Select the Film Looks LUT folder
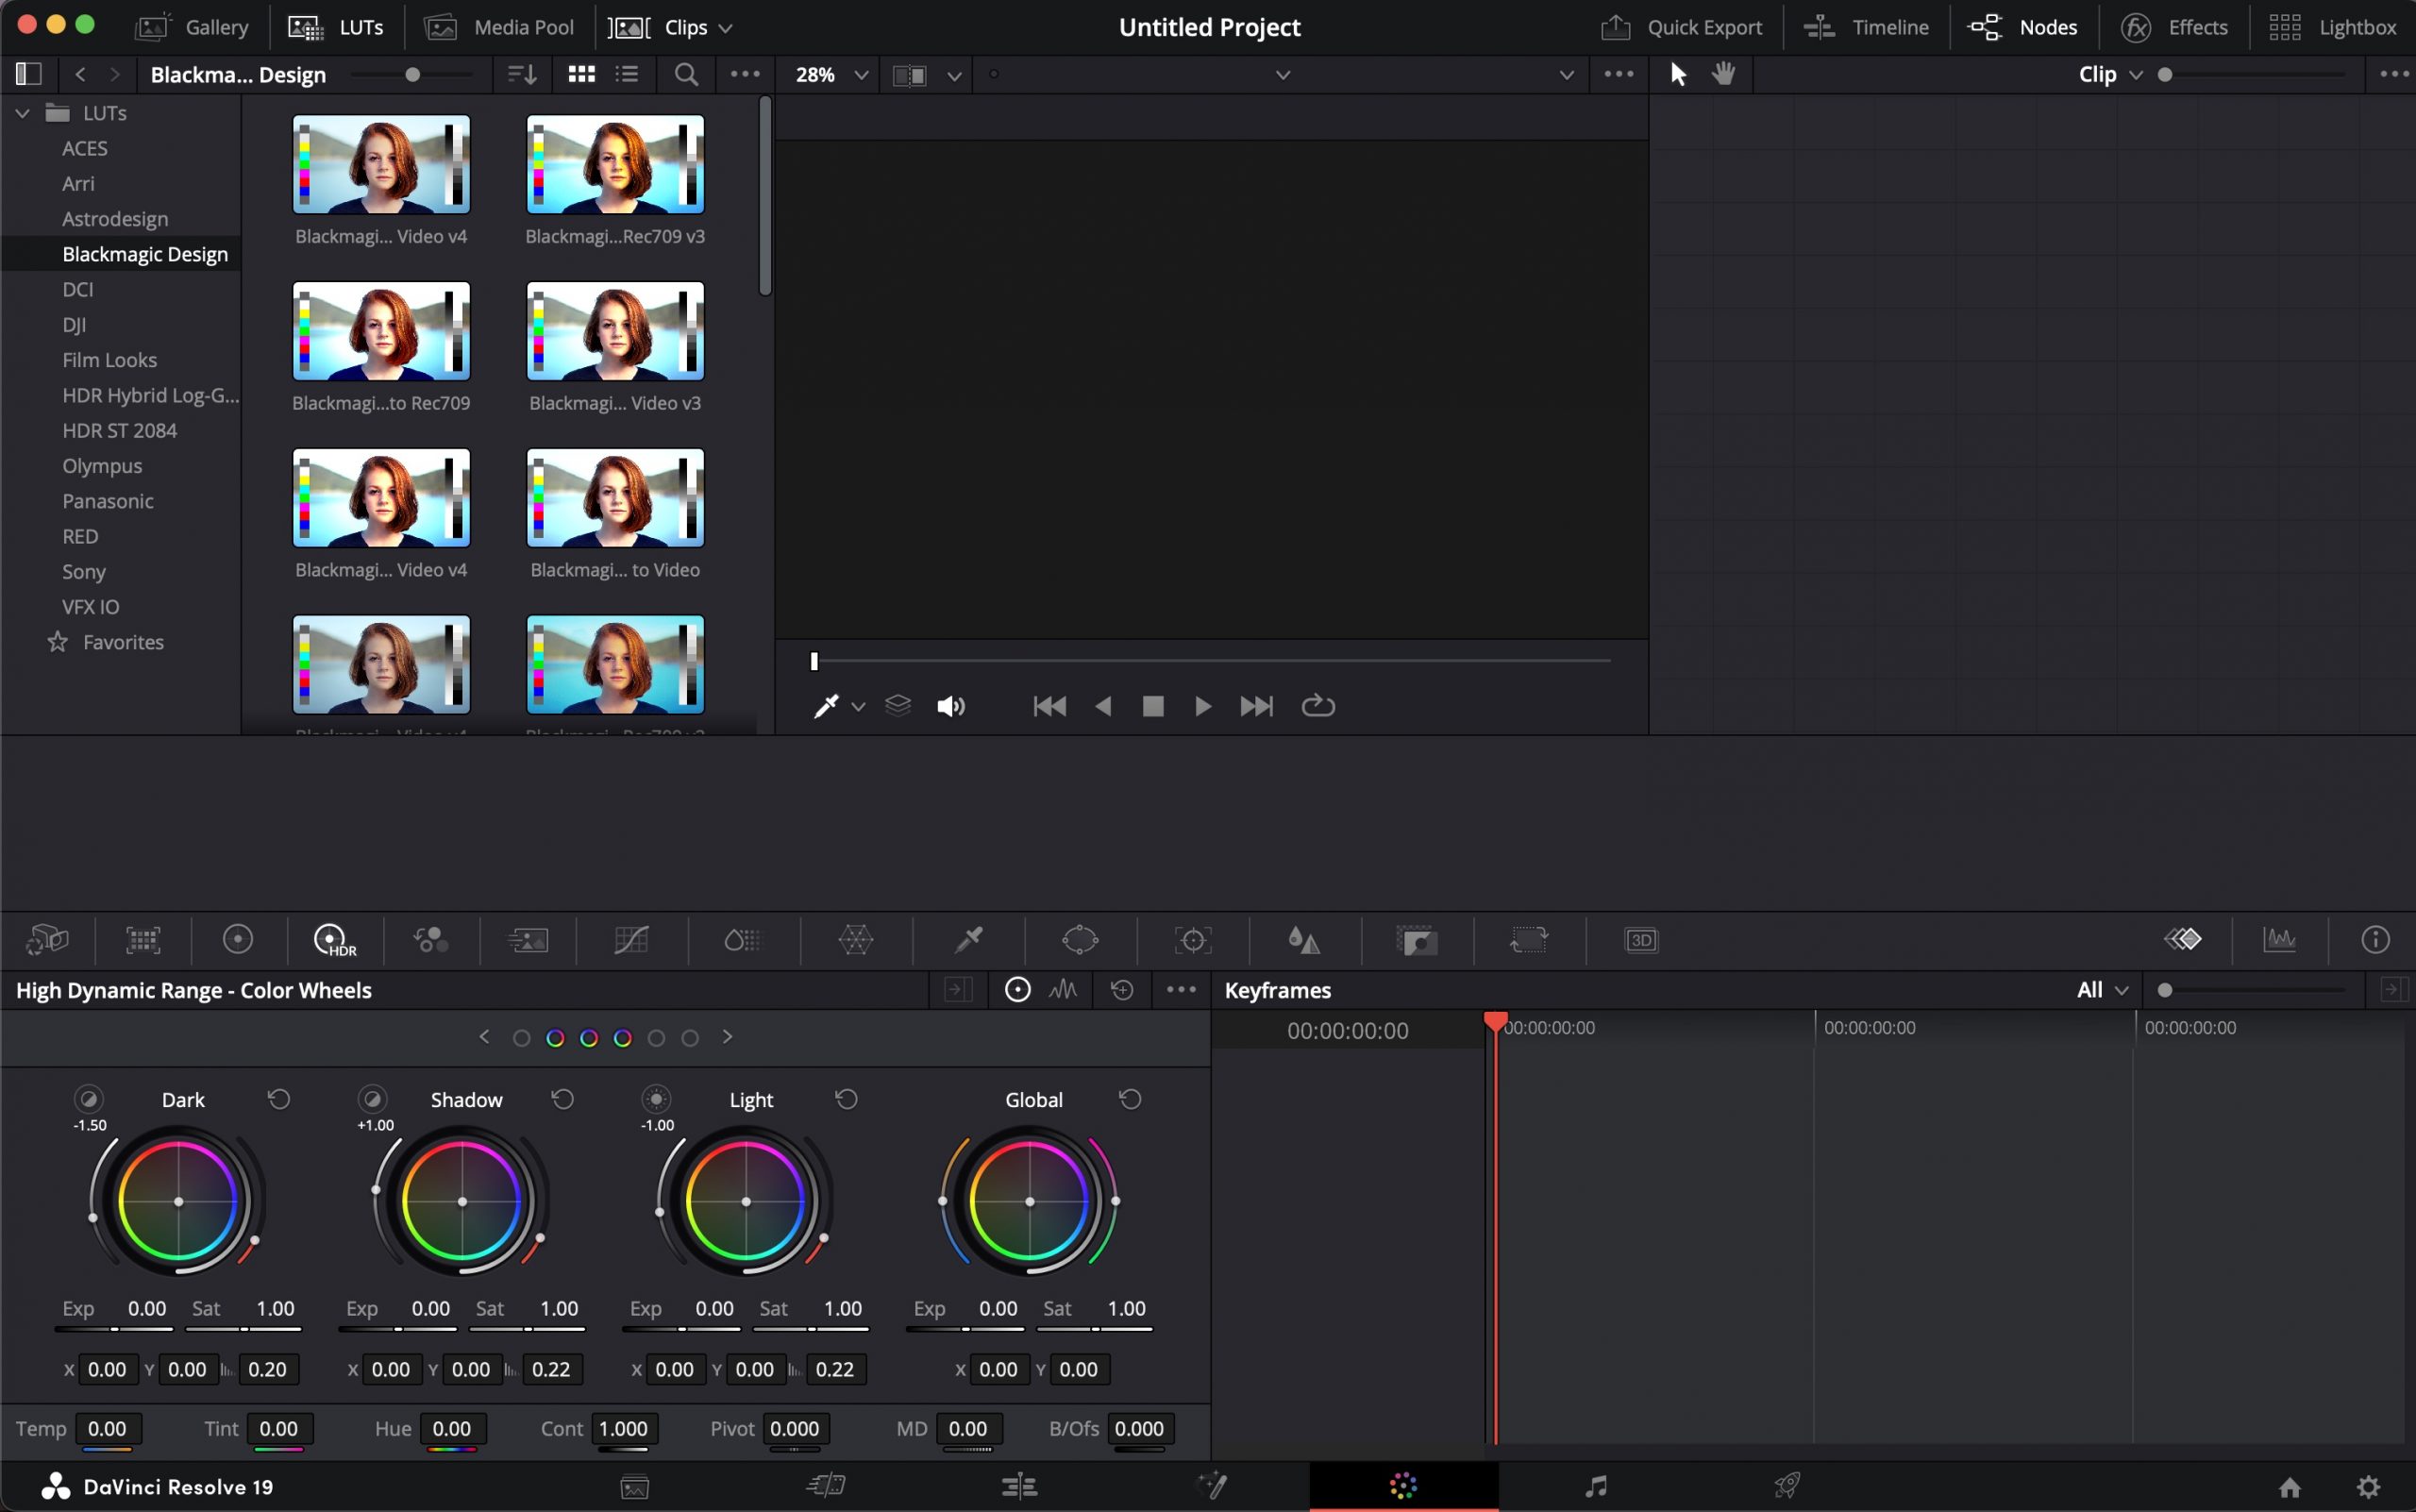 pyautogui.click(x=109, y=360)
